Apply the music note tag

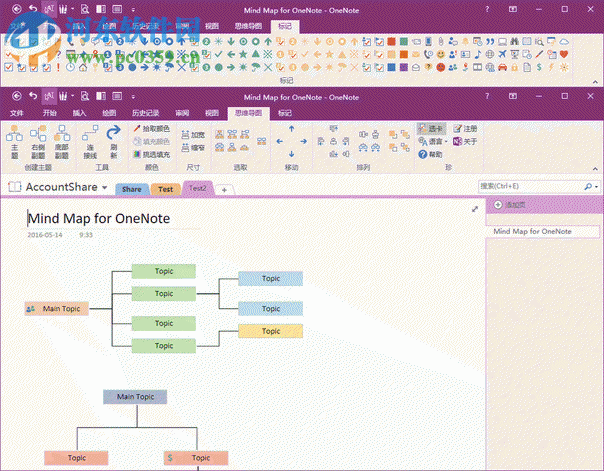(478, 54)
